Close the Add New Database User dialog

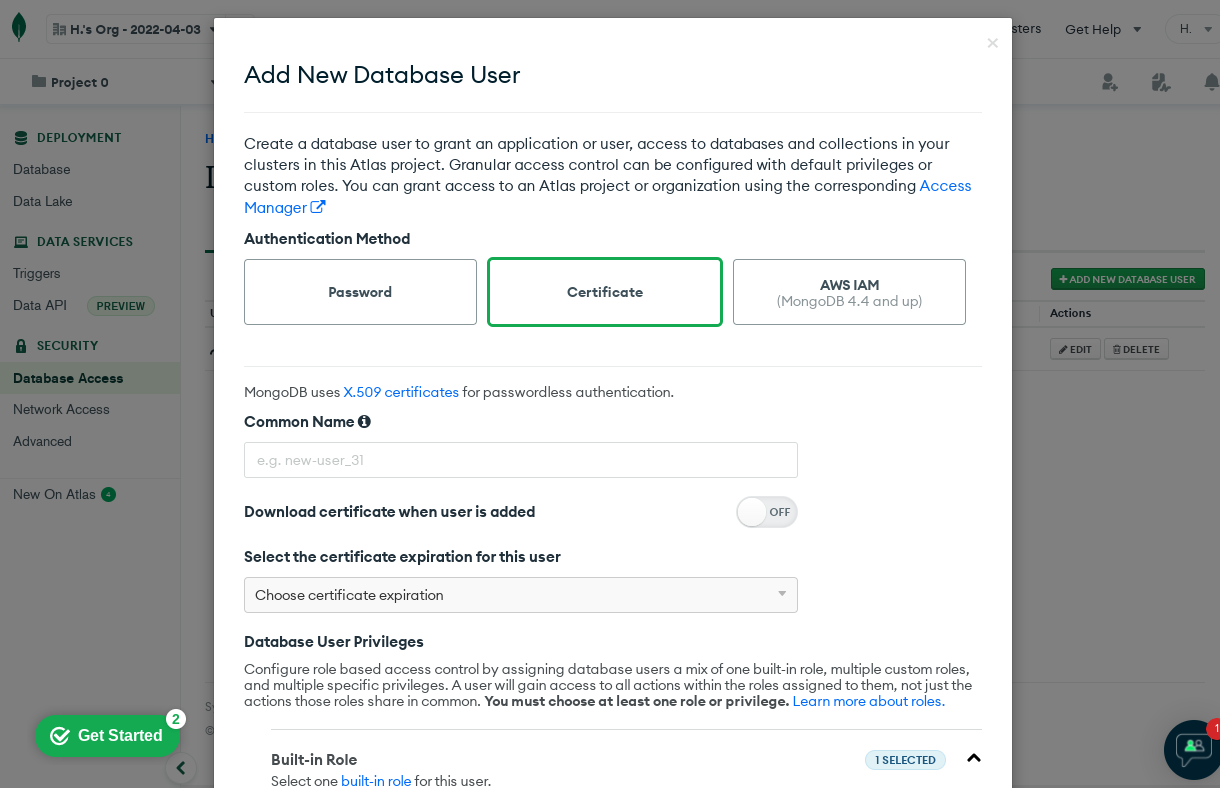point(992,43)
